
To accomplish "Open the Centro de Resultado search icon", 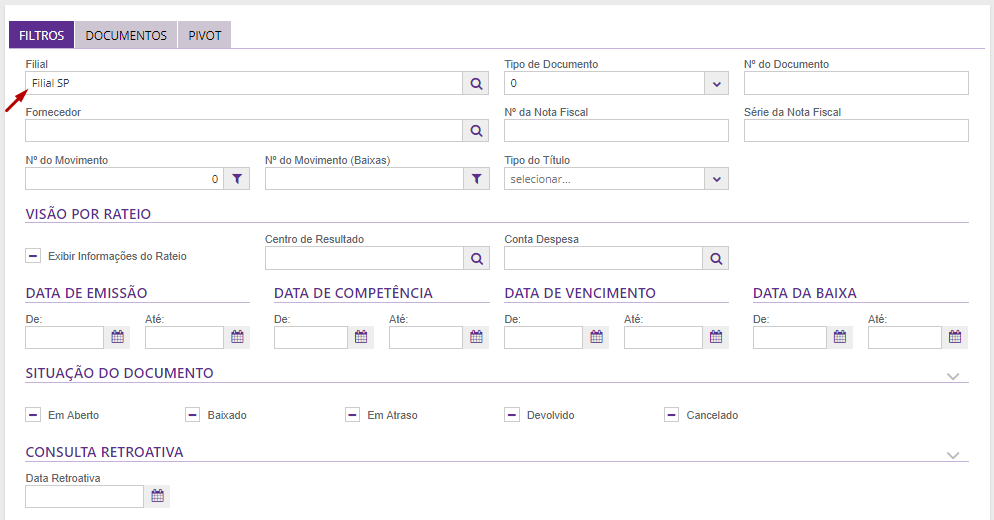I will pos(477,259).
